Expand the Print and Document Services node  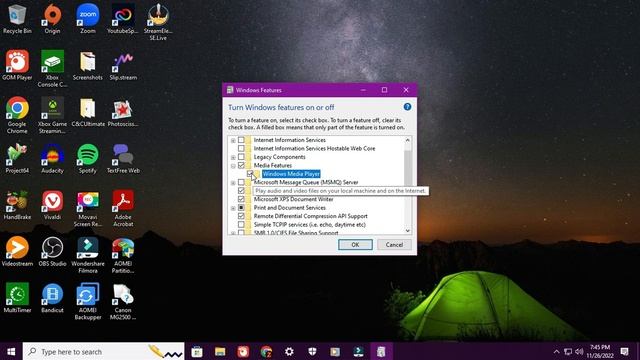[233, 208]
